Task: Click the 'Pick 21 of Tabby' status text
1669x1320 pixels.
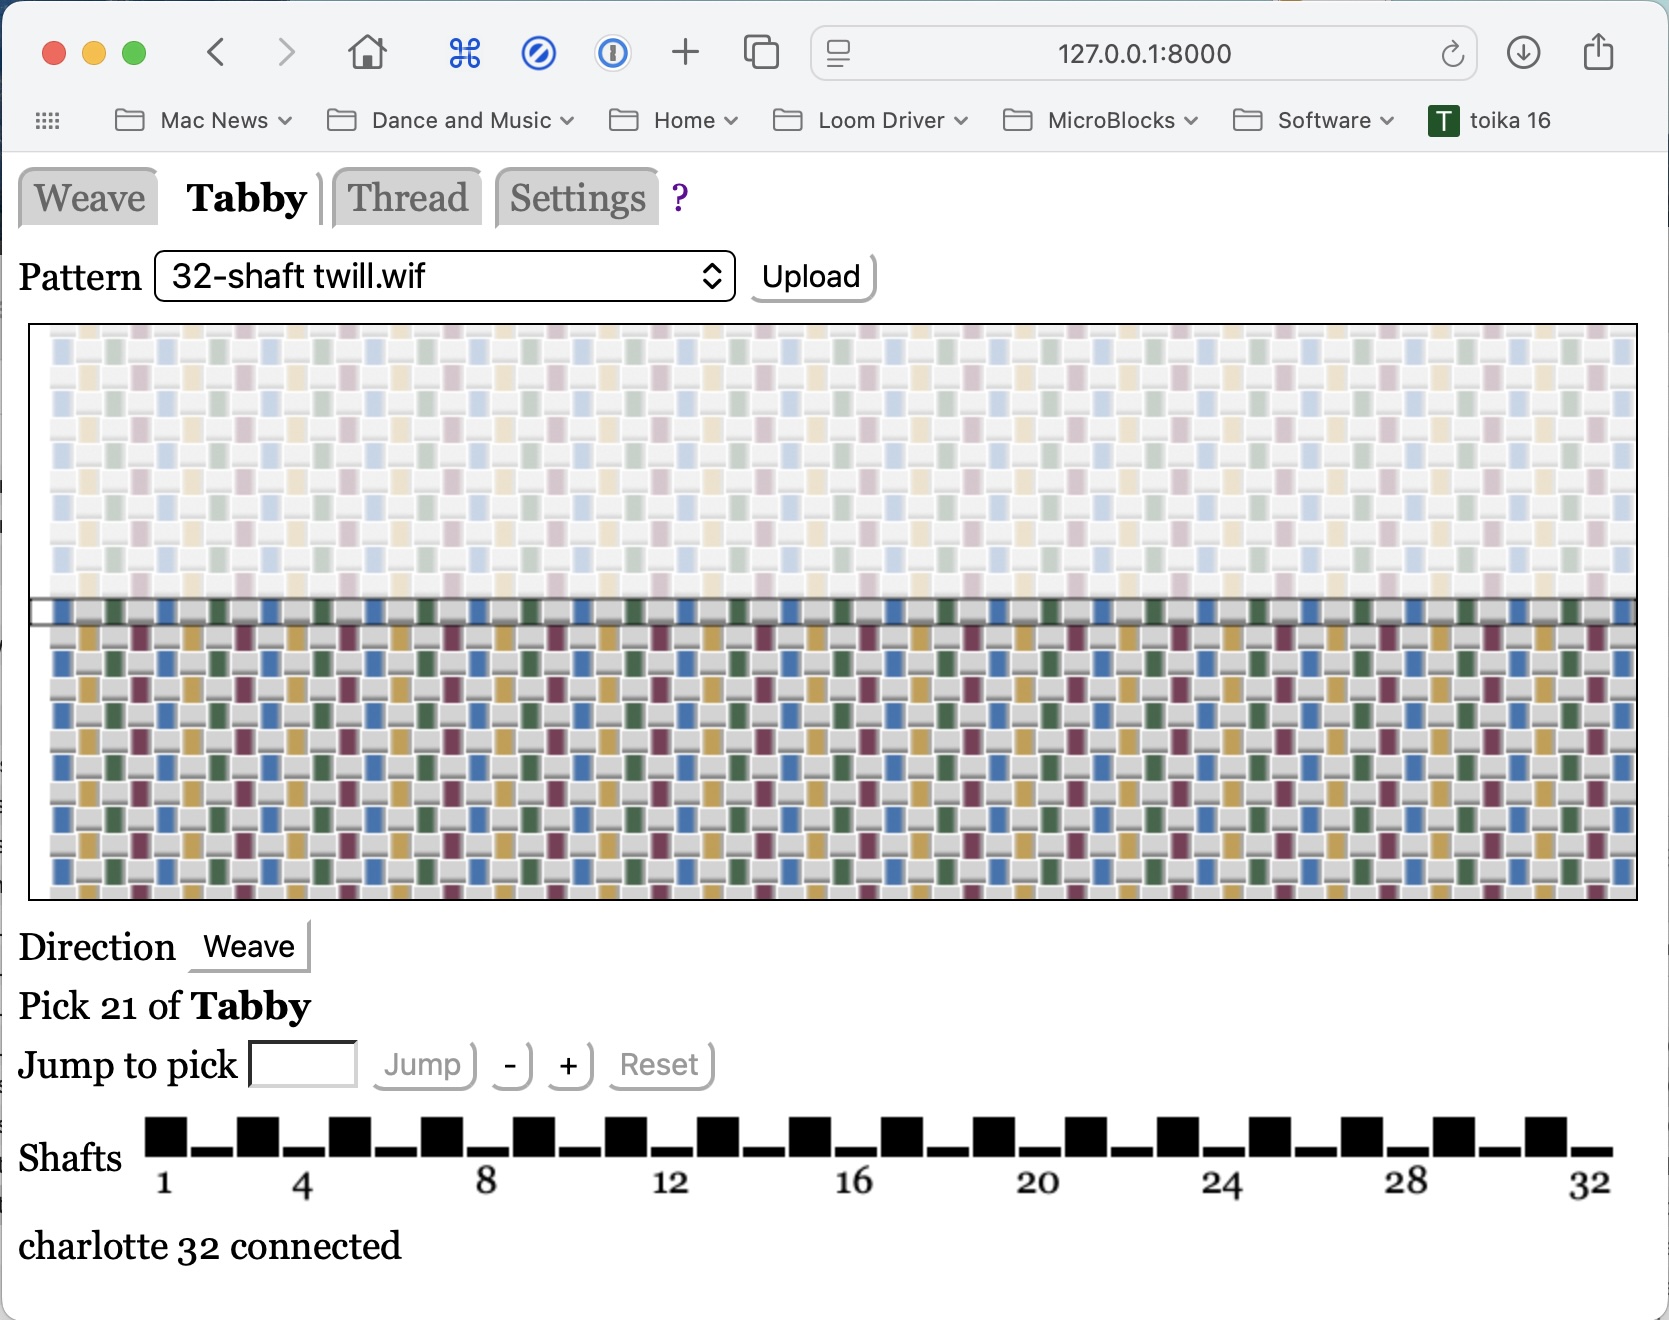Action: [165, 1006]
